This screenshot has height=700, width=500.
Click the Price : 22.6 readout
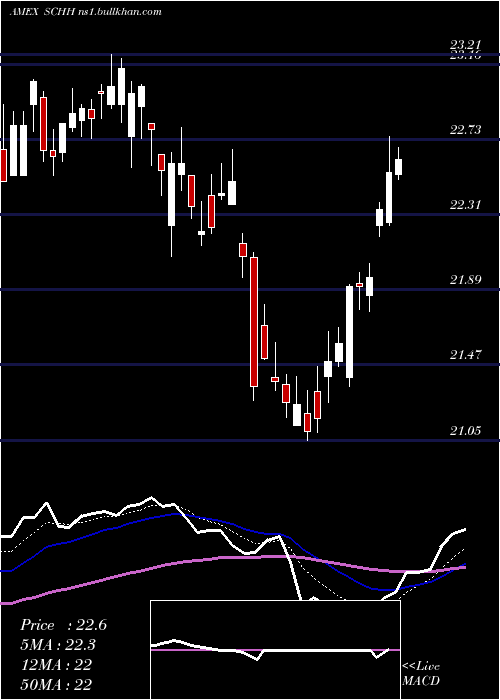(x=63, y=625)
